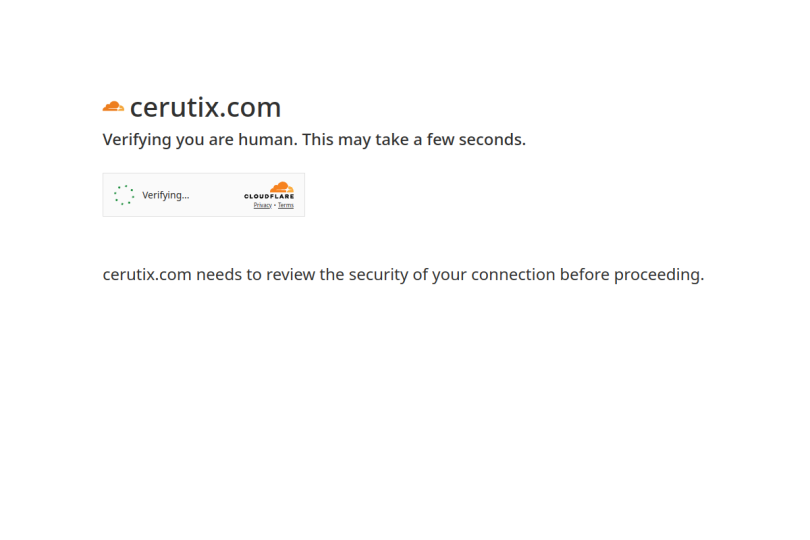Click the orange cloud icon beside cerutix.com heading
Screen dimensions: 810x540
tap(113, 107)
